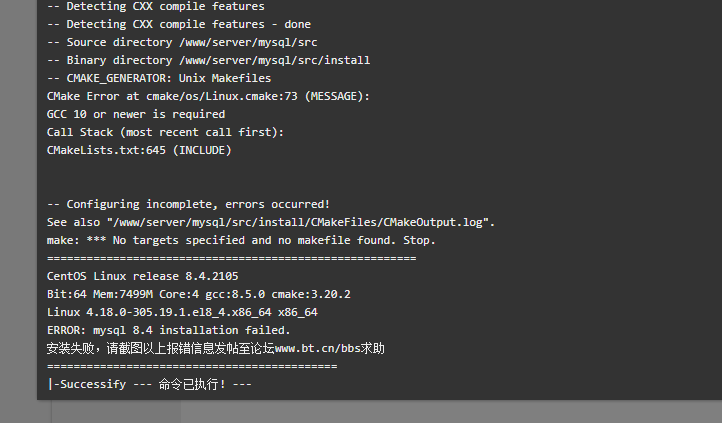Image resolution: width=722 pixels, height=423 pixels.
Task: Click the CMAKE_GENERATOR: Unix Makefiles line
Action: 159,78
